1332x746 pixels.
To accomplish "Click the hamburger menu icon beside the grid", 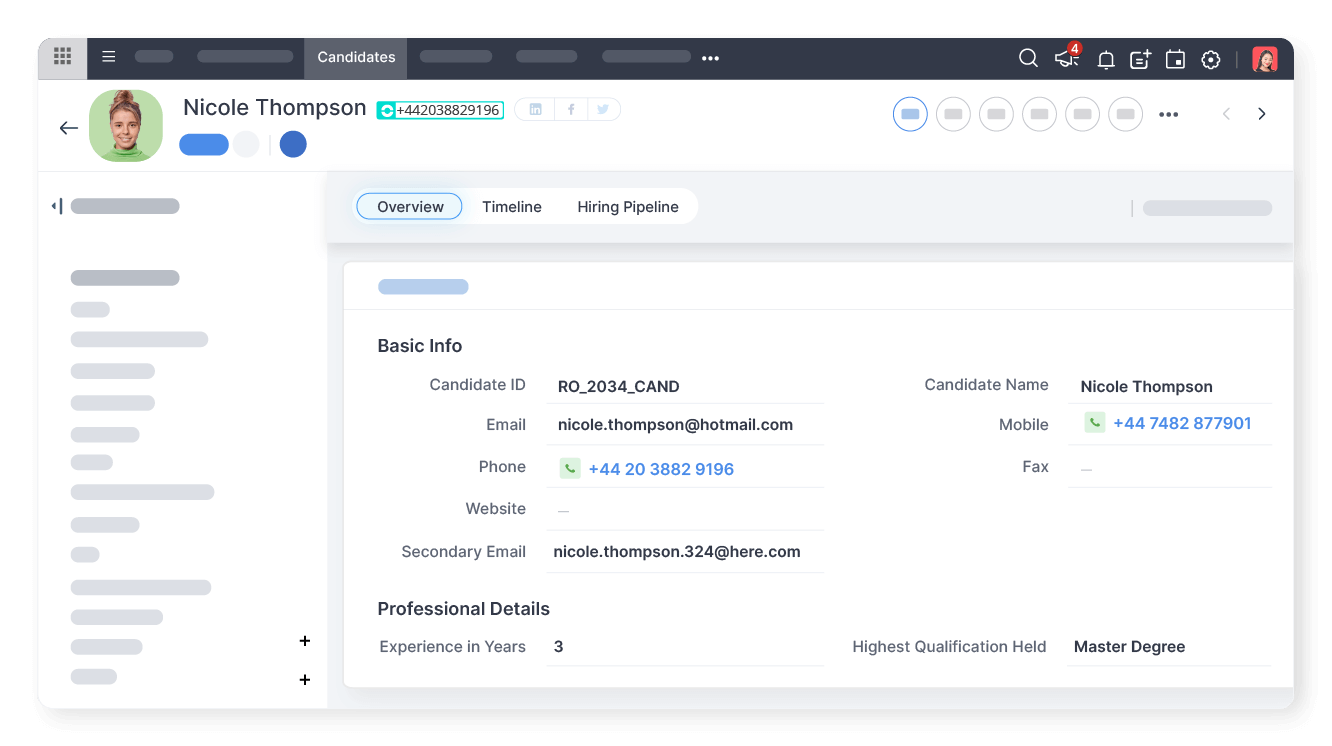I will click(108, 57).
